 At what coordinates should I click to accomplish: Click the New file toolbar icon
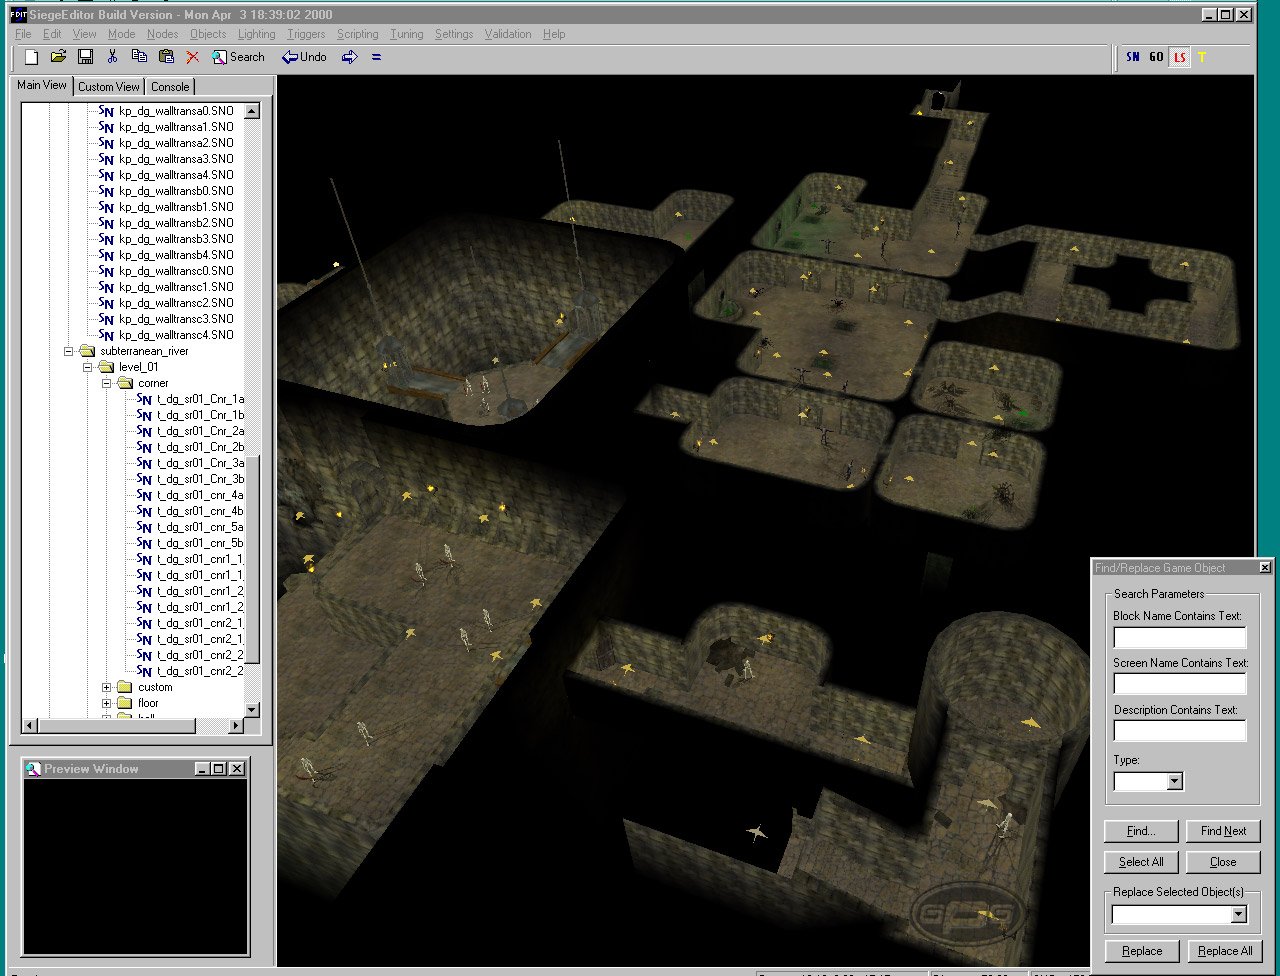pos(31,57)
